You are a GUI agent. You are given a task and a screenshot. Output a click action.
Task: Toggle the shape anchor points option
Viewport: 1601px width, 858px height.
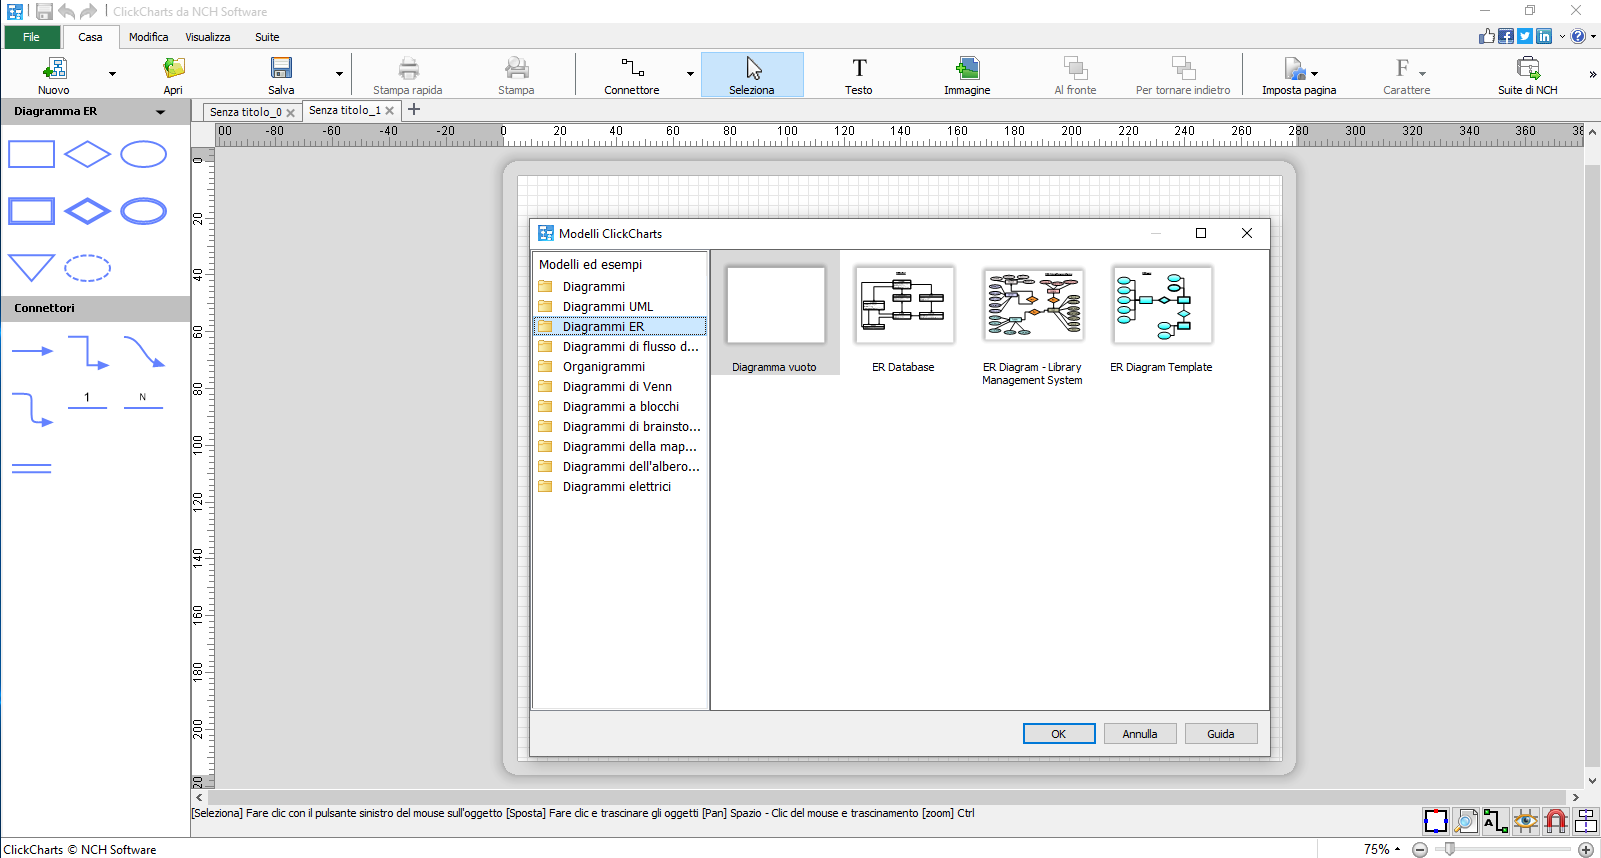pos(1436,821)
